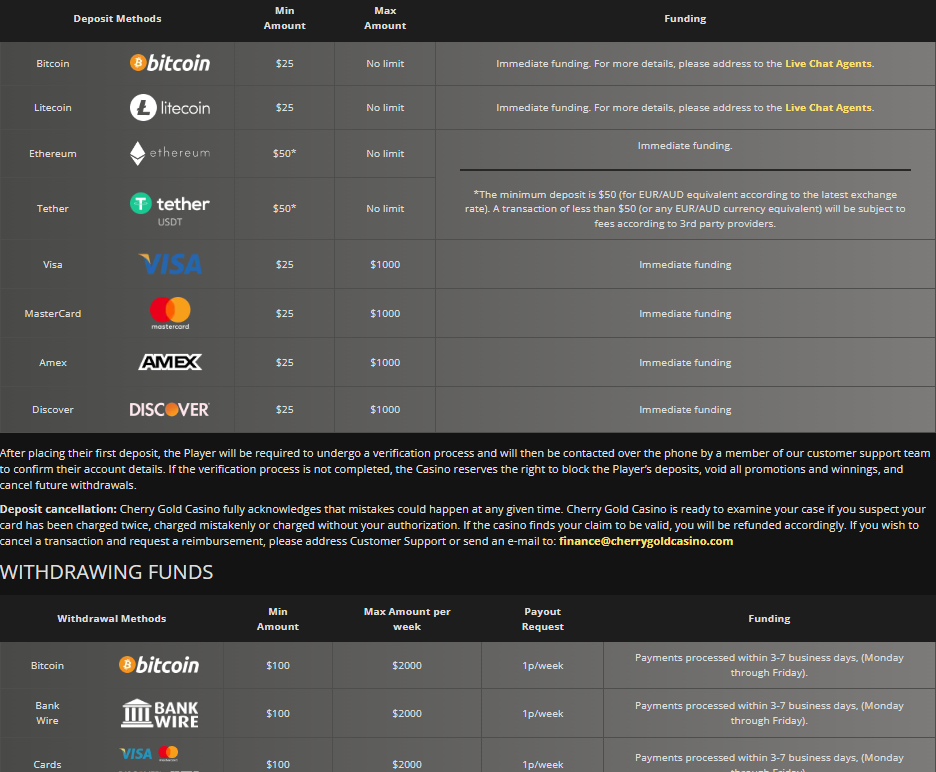Image resolution: width=936 pixels, height=772 pixels.
Task: Select the $25 minimum amount for Visa
Action: click(285, 264)
